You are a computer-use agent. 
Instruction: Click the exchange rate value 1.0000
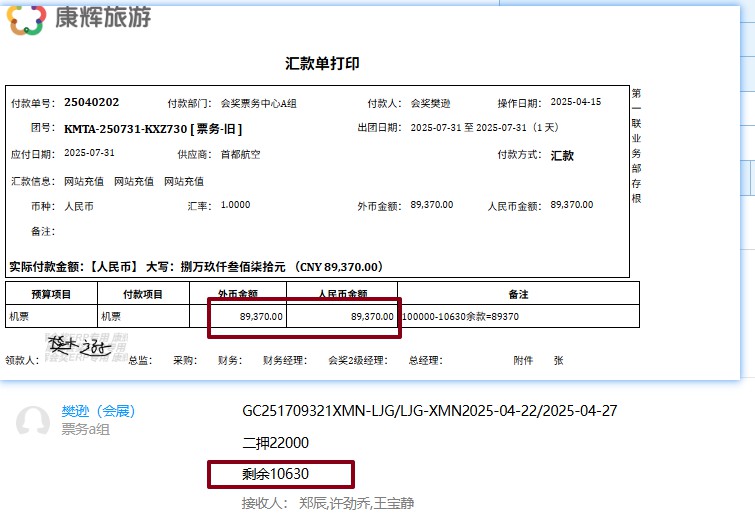pyautogui.click(x=235, y=205)
